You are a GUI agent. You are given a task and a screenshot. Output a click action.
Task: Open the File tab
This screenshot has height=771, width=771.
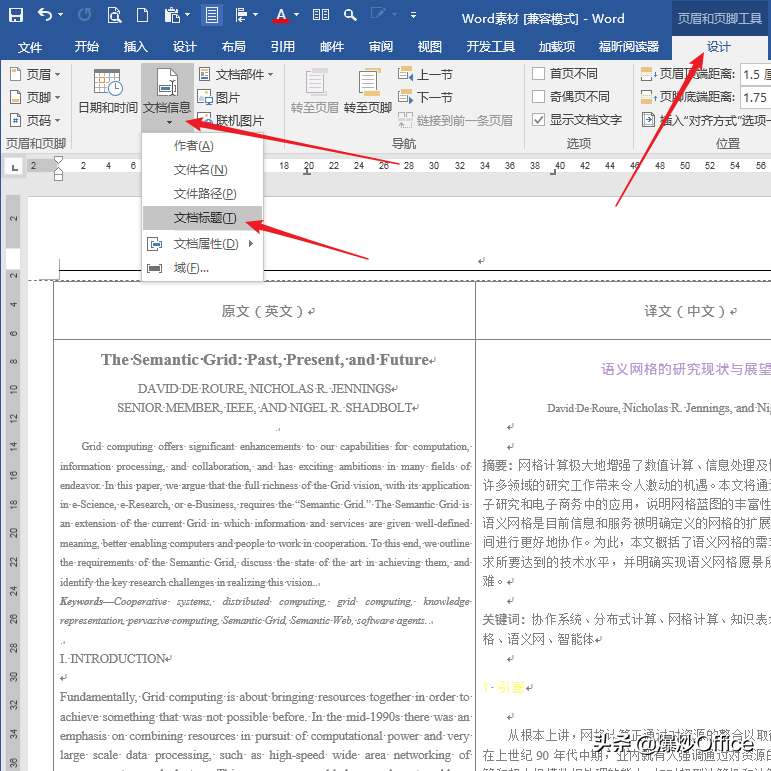pyautogui.click(x=30, y=48)
